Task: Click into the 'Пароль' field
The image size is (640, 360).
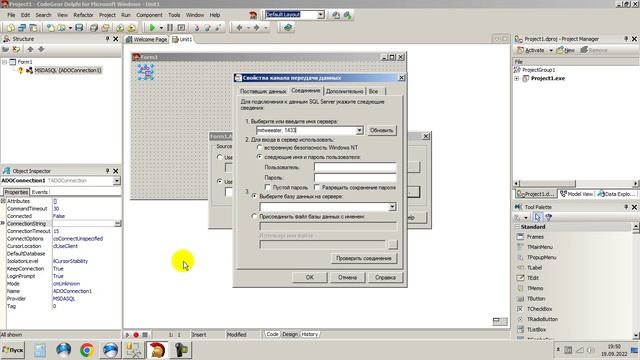Action: click(x=355, y=178)
